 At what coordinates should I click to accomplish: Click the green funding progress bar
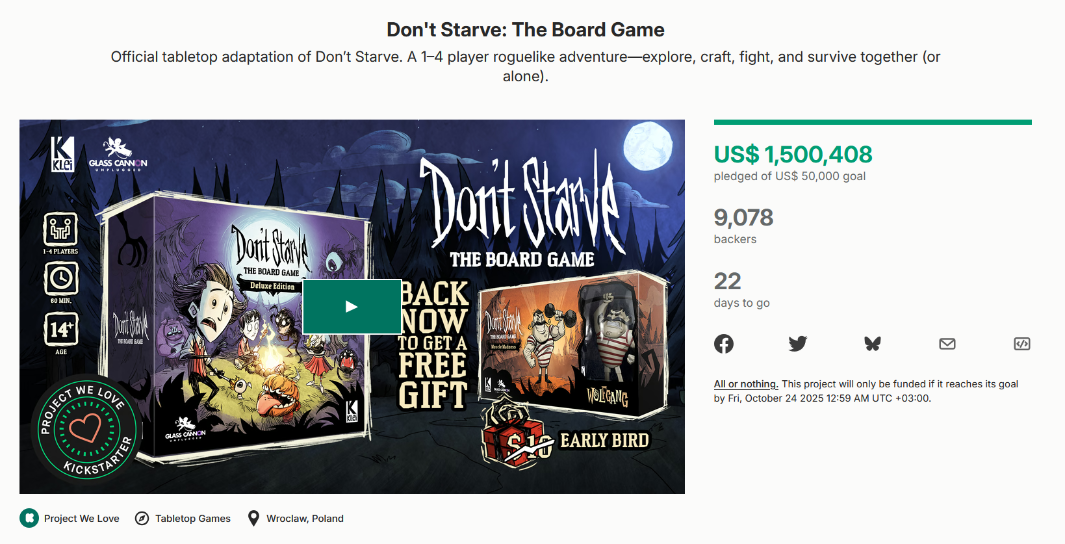(872, 123)
